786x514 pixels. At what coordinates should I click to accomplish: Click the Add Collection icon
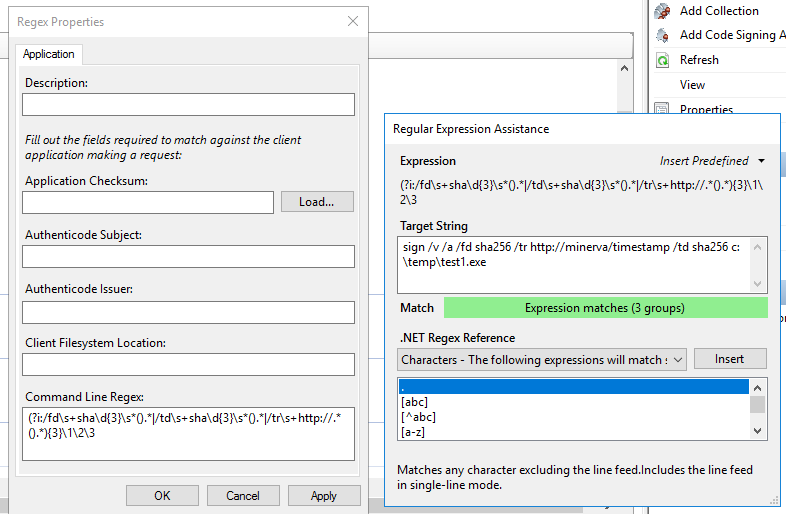point(662,11)
